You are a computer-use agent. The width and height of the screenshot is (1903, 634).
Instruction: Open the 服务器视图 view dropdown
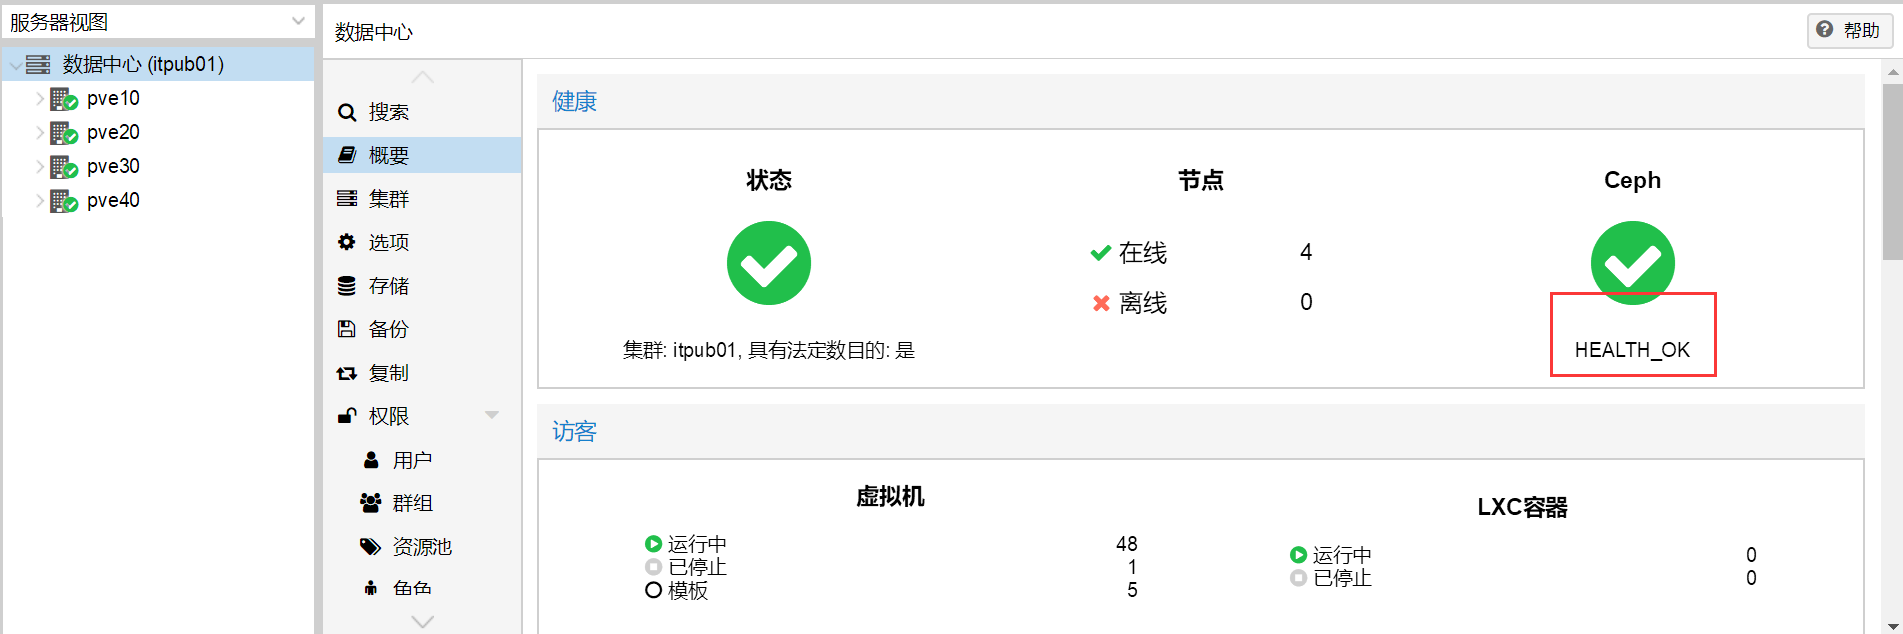(158, 22)
